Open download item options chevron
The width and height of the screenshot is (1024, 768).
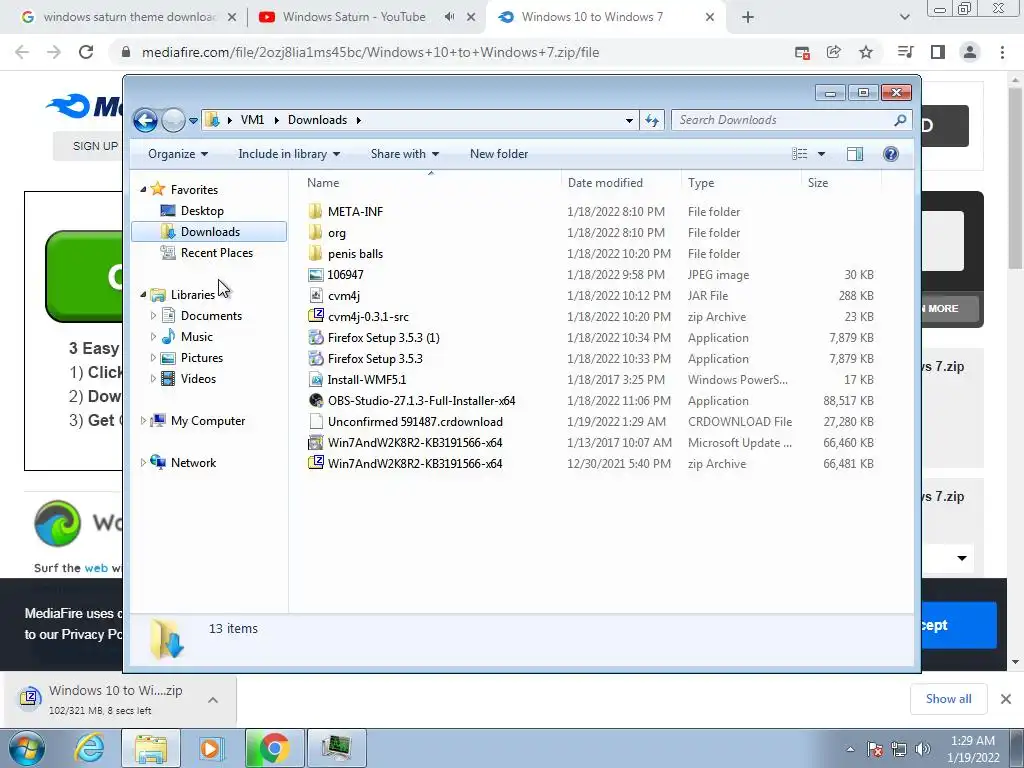coord(213,700)
